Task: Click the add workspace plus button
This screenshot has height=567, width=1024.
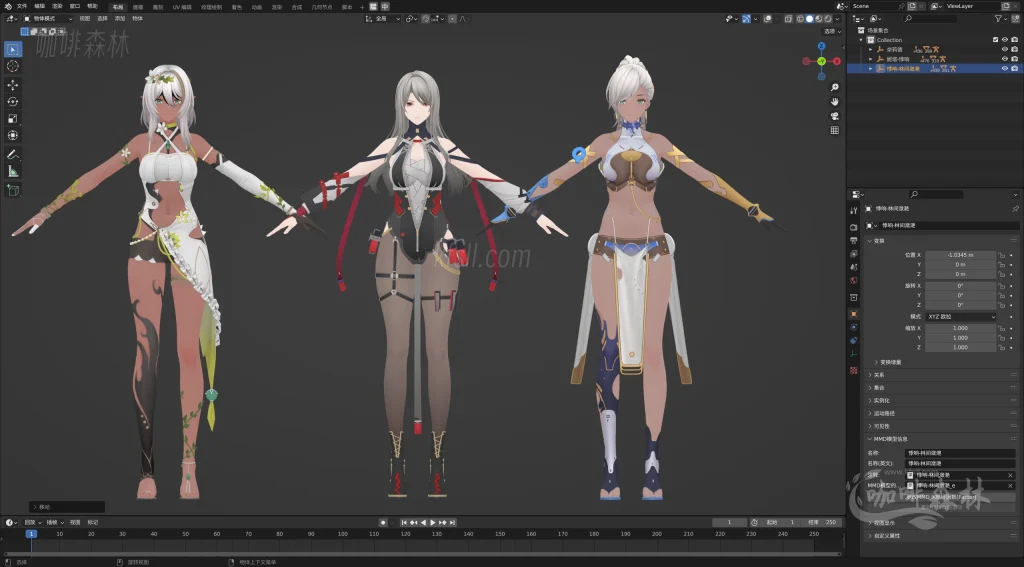Action: pos(362,7)
